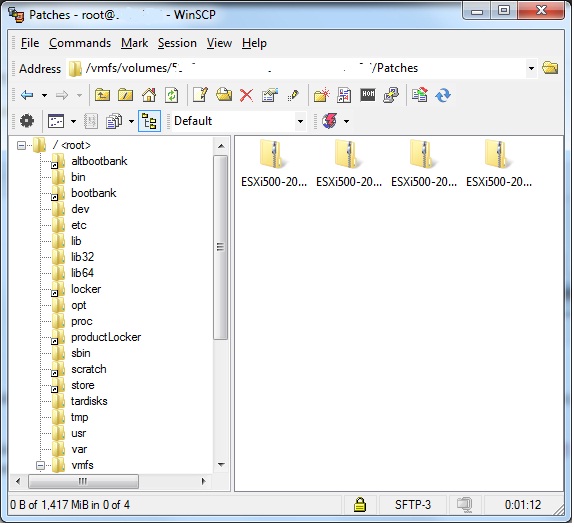The width and height of the screenshot is (574, 527).
Task: Click the Synchronize directories icon
Action: 420,95
